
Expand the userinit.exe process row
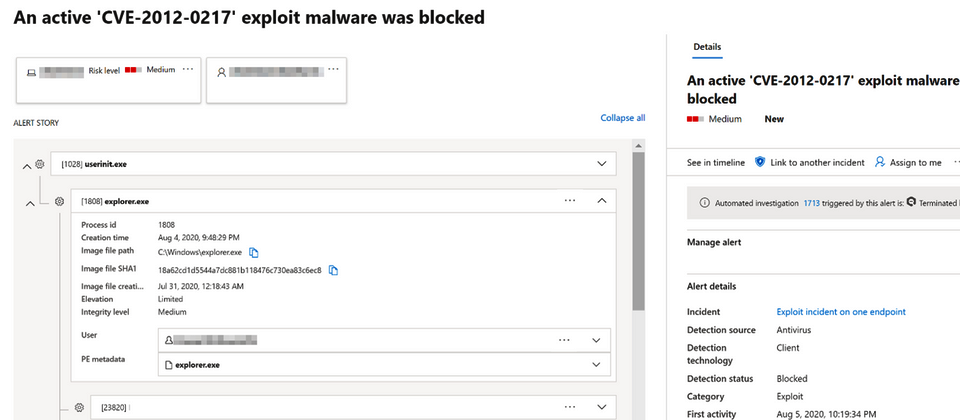601,163
